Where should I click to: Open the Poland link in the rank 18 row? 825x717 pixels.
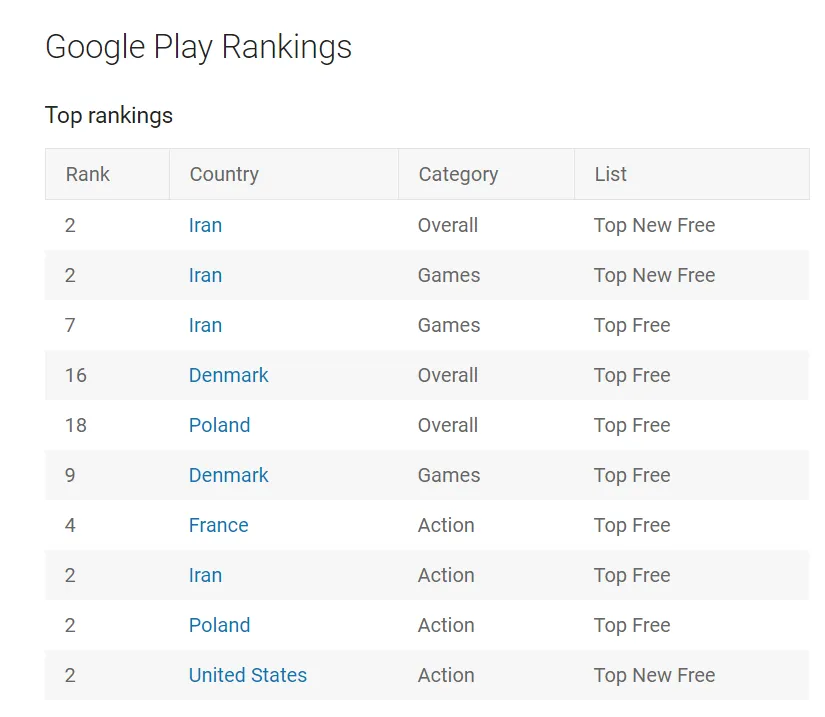tap(219, 425)
